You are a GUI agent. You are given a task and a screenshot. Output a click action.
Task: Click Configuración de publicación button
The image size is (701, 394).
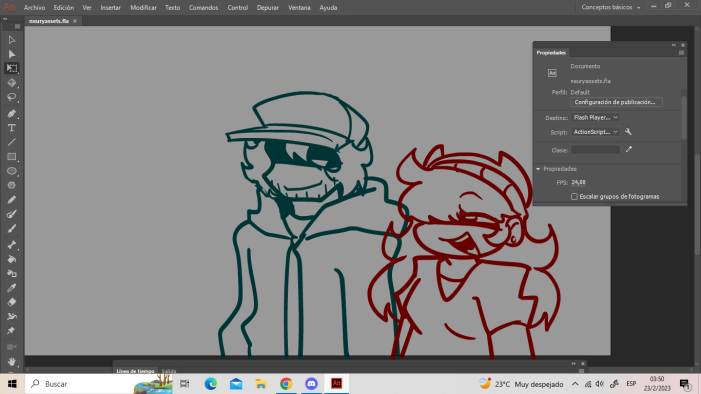click(616, 102)
